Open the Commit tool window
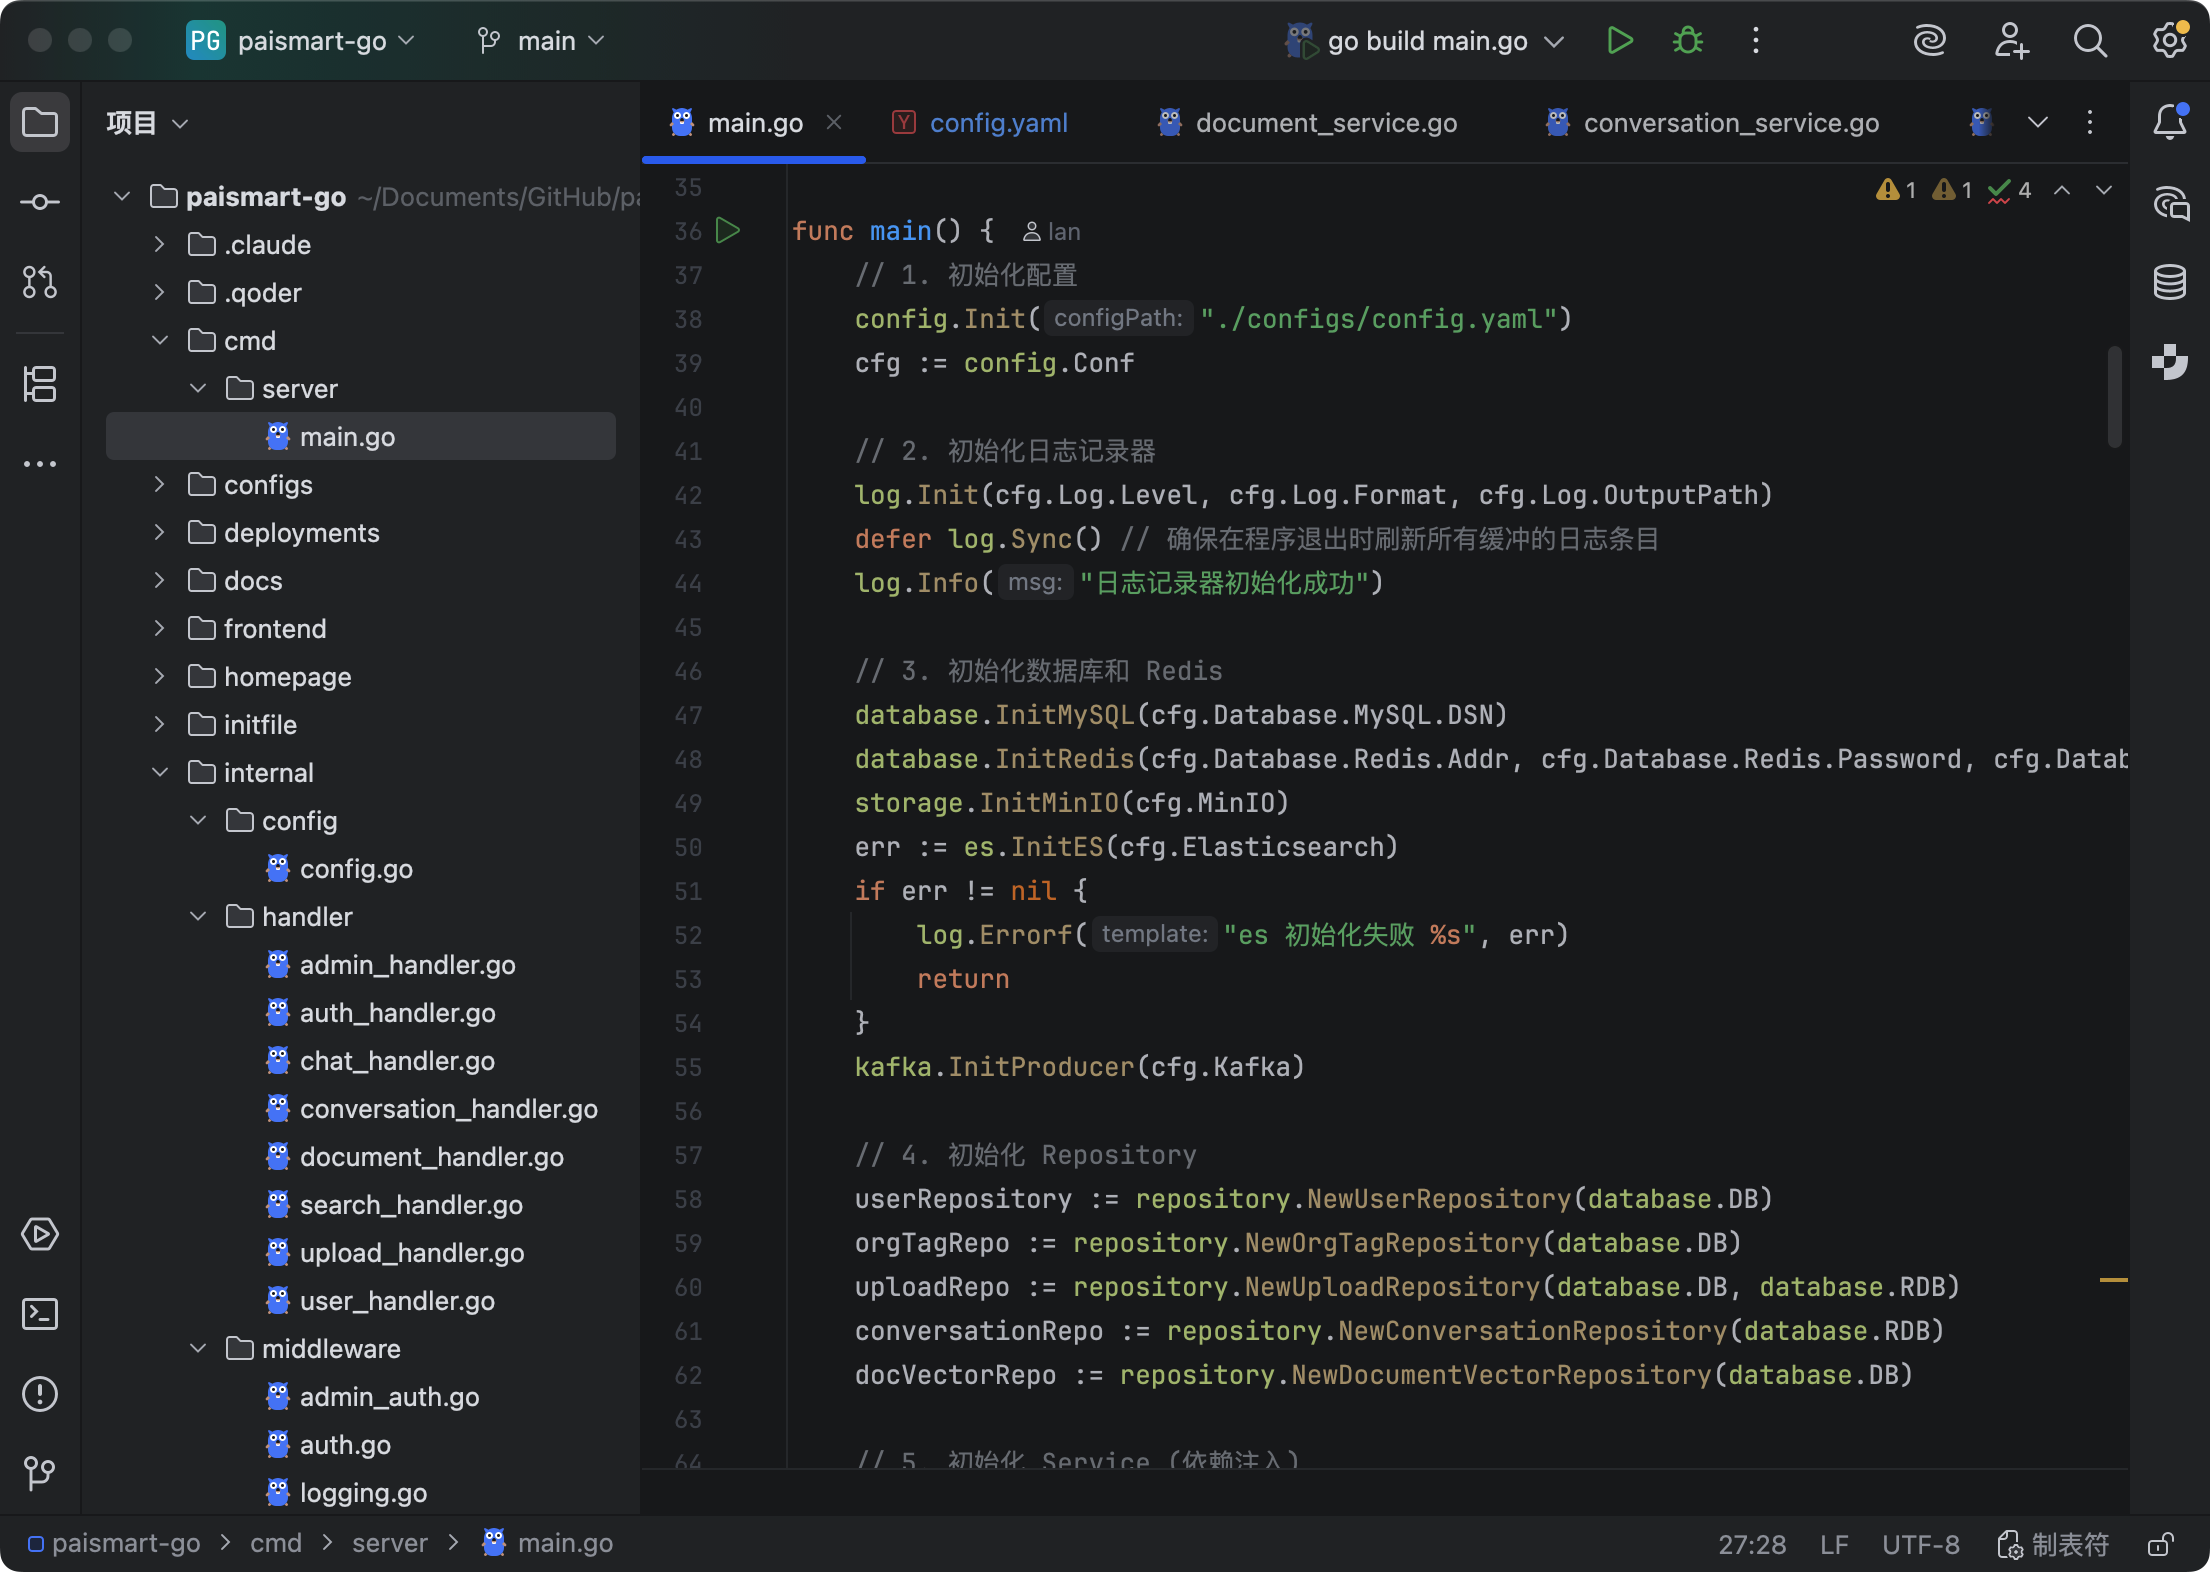The height and width of the screenshot is (1572, 2210). click(40, 202)
